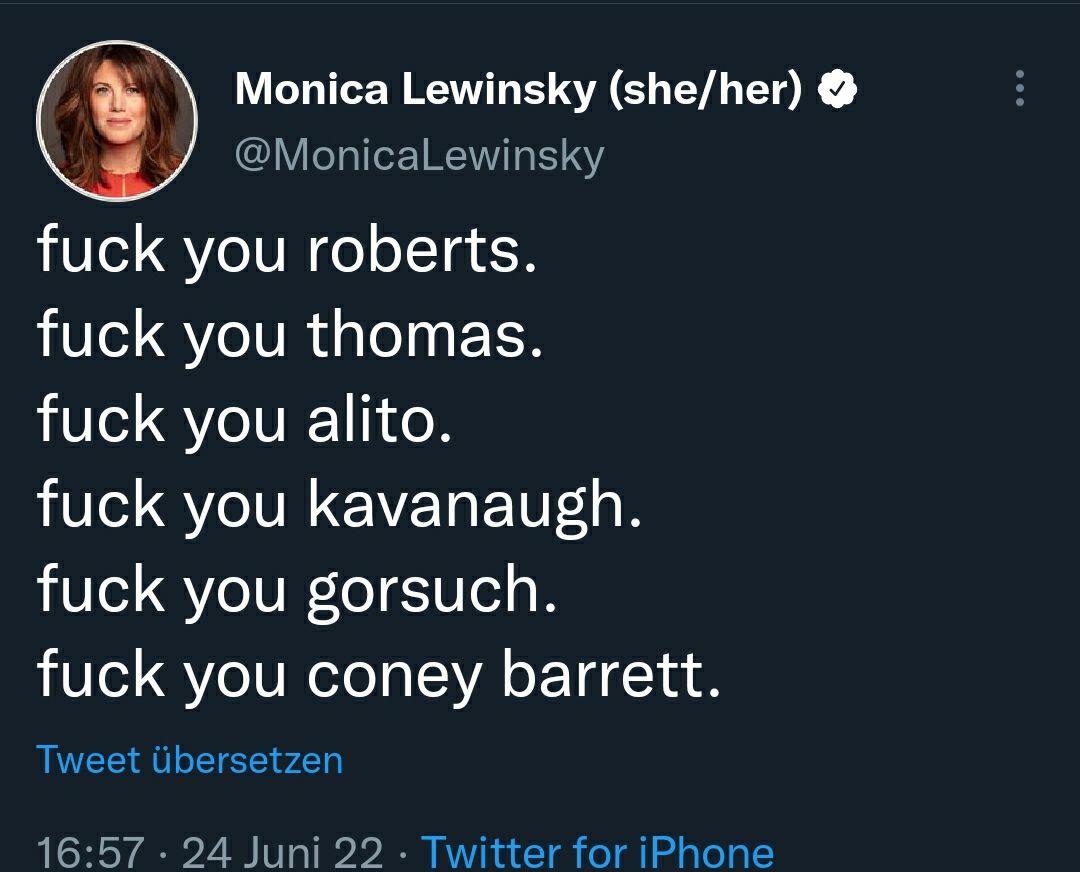Open Monica Lewinsky's profile picture
1080x872 pixels.
[x=116, y=121]
